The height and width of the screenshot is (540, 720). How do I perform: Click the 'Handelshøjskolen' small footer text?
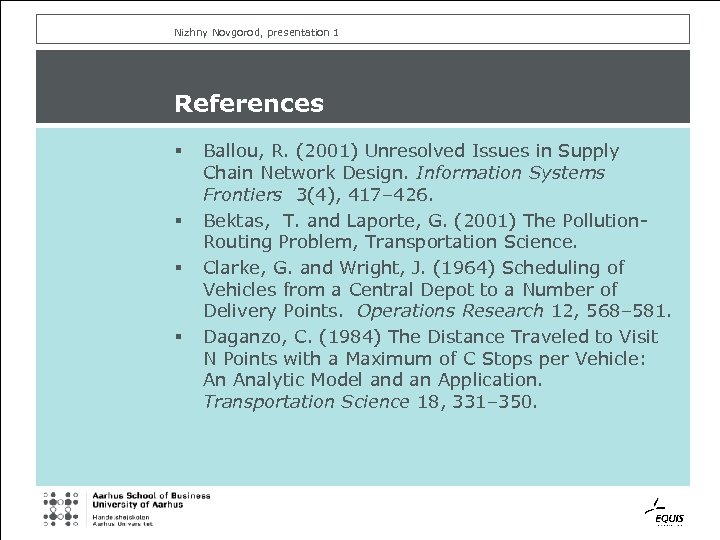[x=121, y=518]
